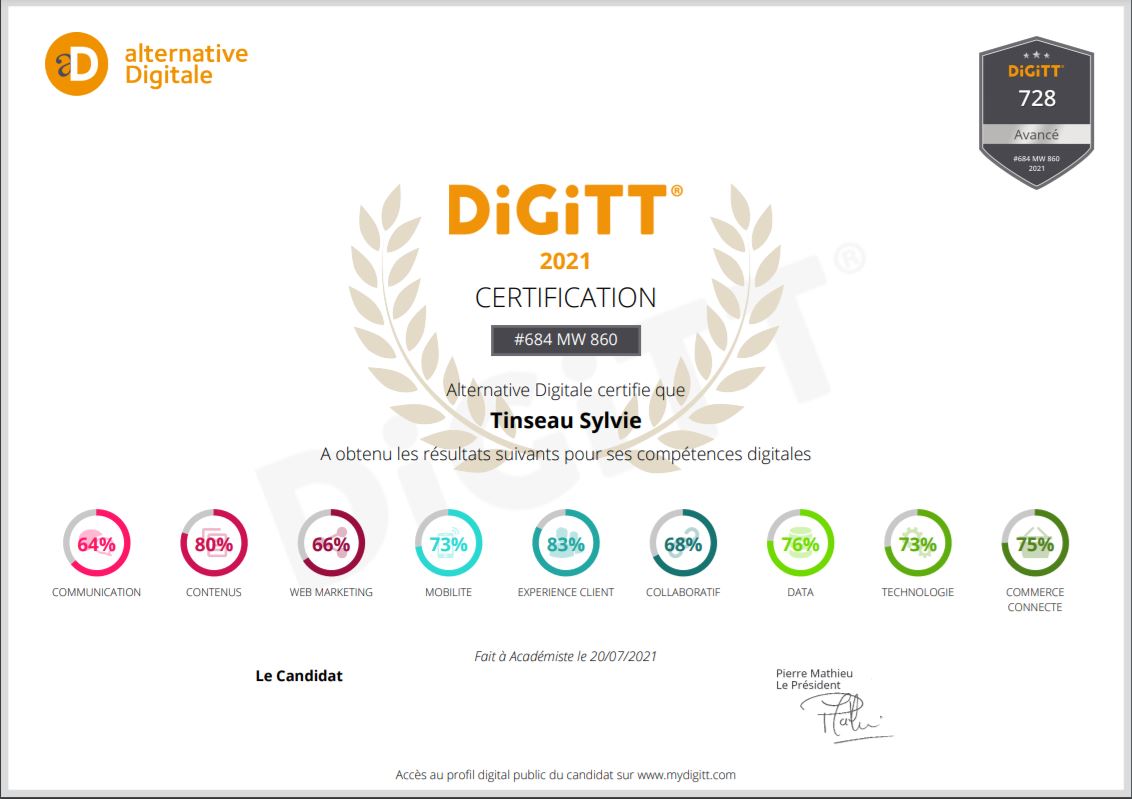Click the DiGiTT 728 Avancé badge
Screen dimensions: 1132x799
[1036, 112]
